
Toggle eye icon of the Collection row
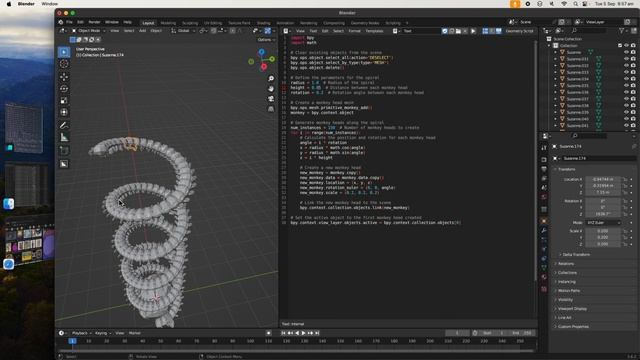(627, 45)
